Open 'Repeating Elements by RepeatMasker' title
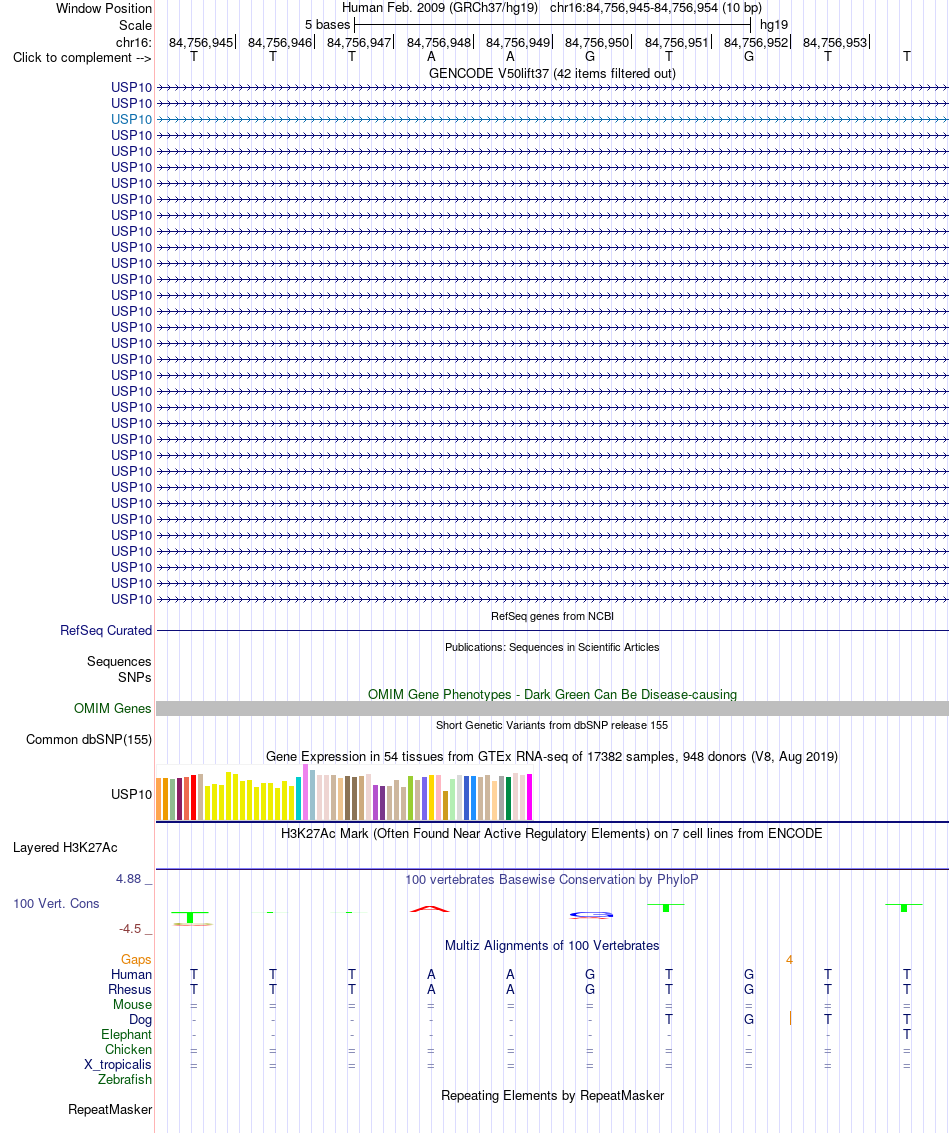950x1133 pixels. point(552,1096)
